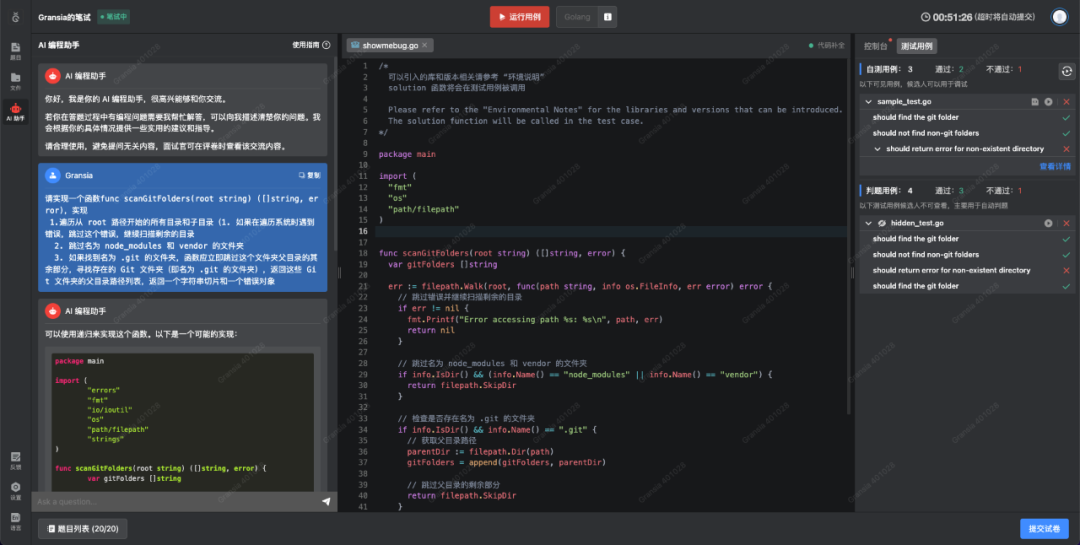
Task: Click the red 运行用例 run button
Action: (x=519, y=17)
